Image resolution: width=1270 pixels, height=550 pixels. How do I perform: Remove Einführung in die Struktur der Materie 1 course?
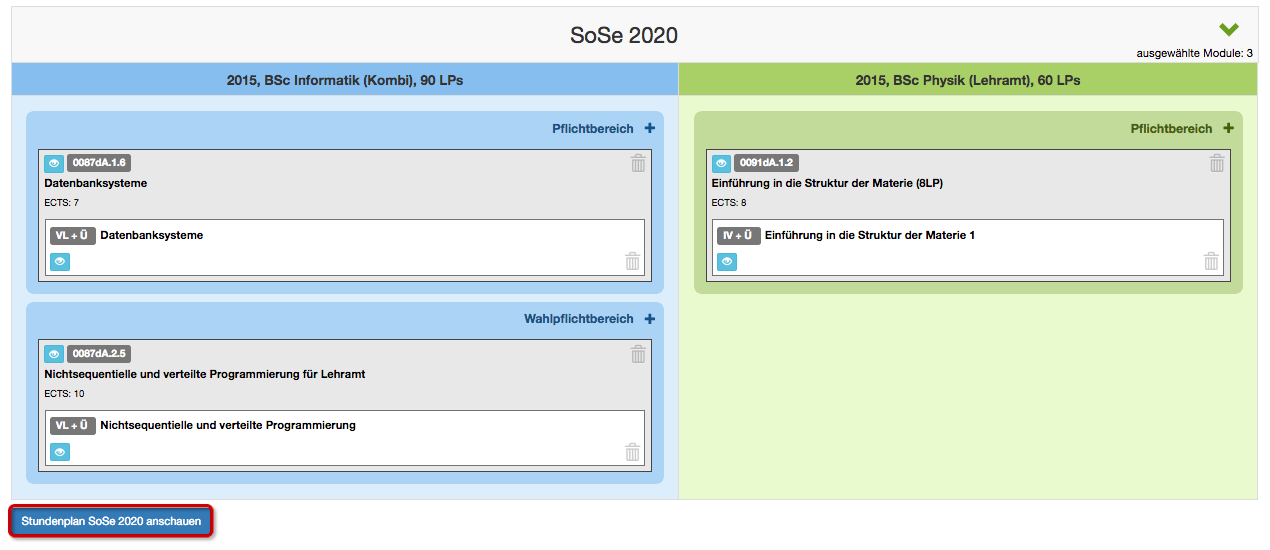click(x=1211, y=261)
